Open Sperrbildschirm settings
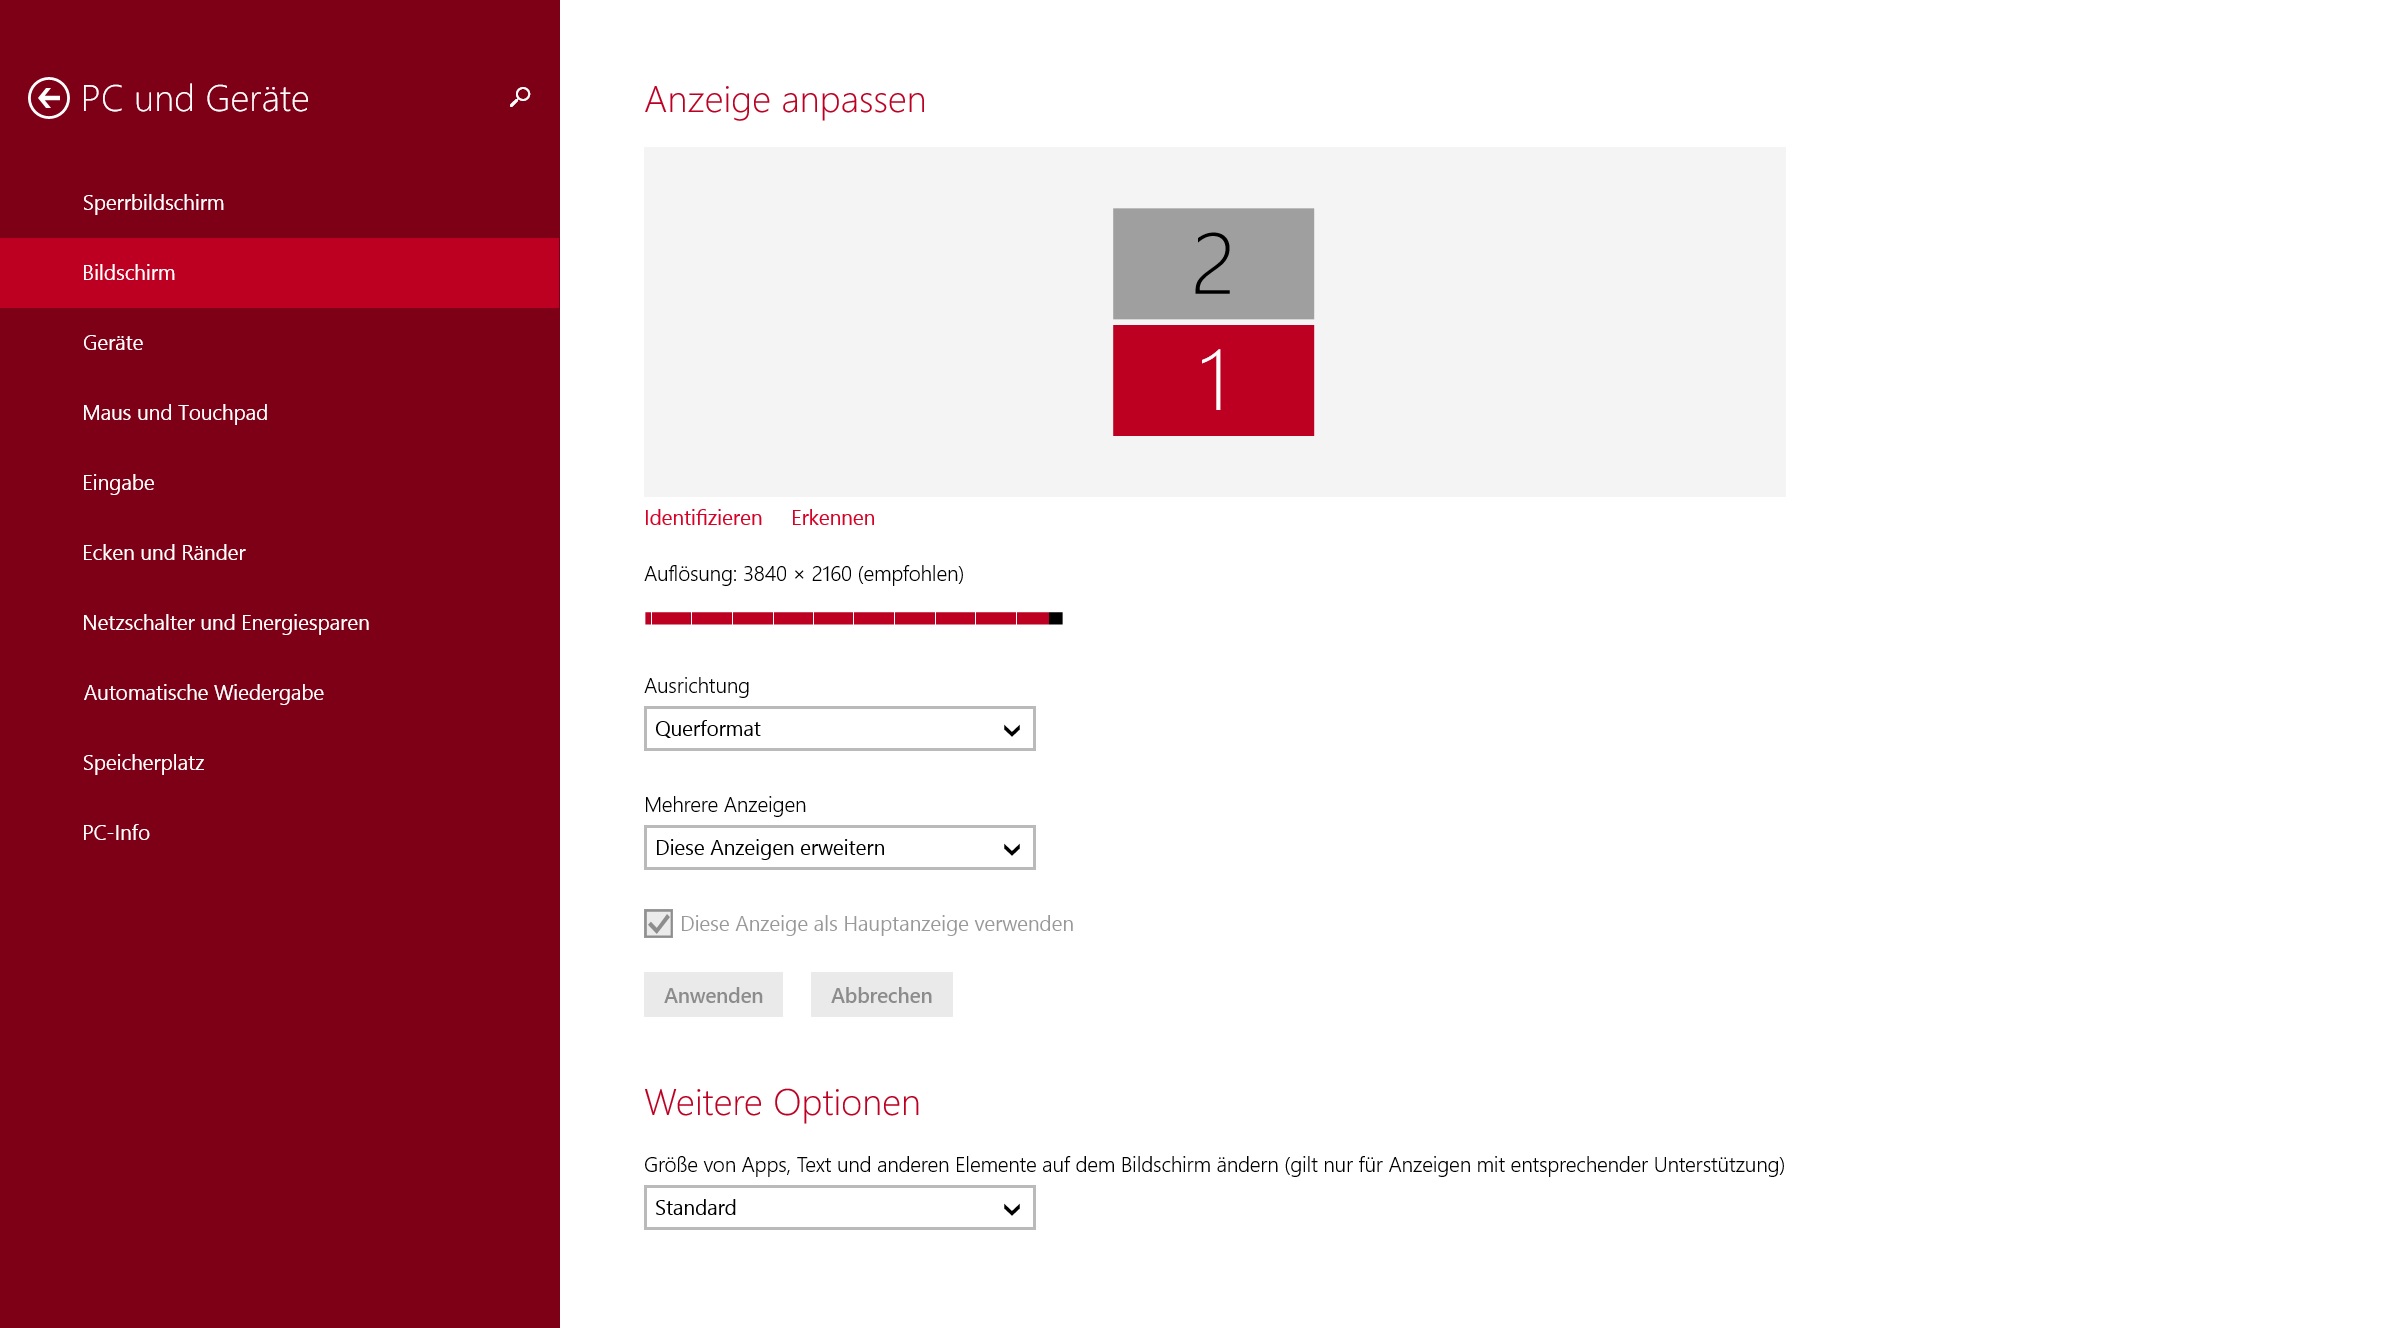 [x=153, y=203]
